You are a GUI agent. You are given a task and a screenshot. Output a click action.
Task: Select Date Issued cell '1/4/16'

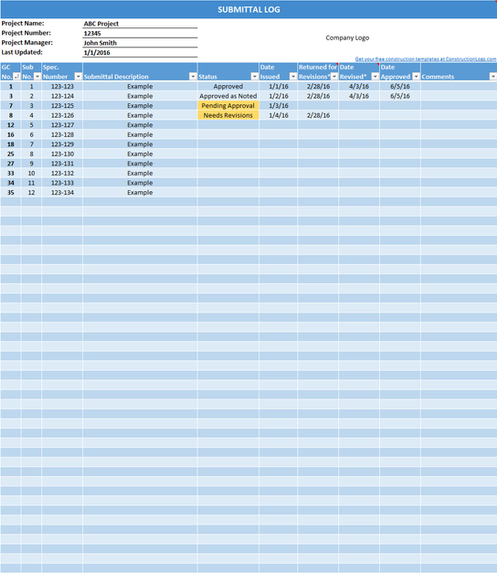[278, 115]
